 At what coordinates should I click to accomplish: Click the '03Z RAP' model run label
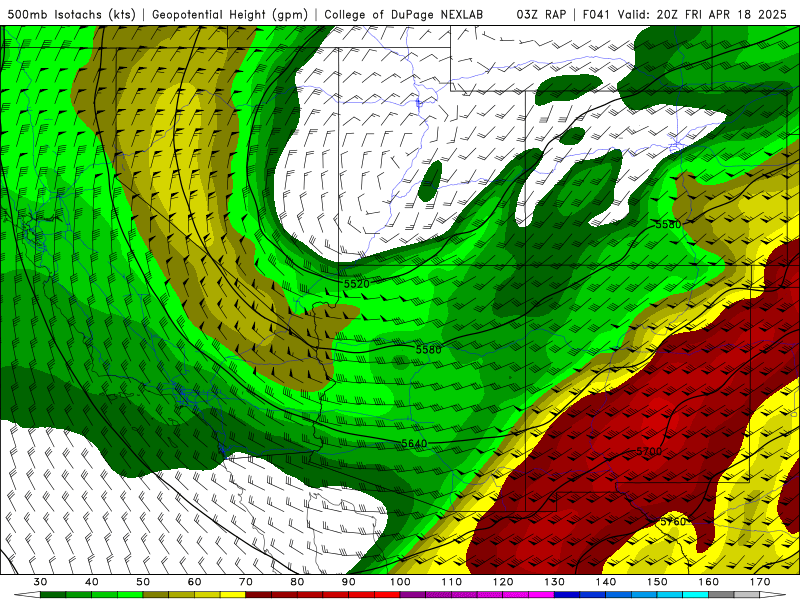[x=541, y=14]
